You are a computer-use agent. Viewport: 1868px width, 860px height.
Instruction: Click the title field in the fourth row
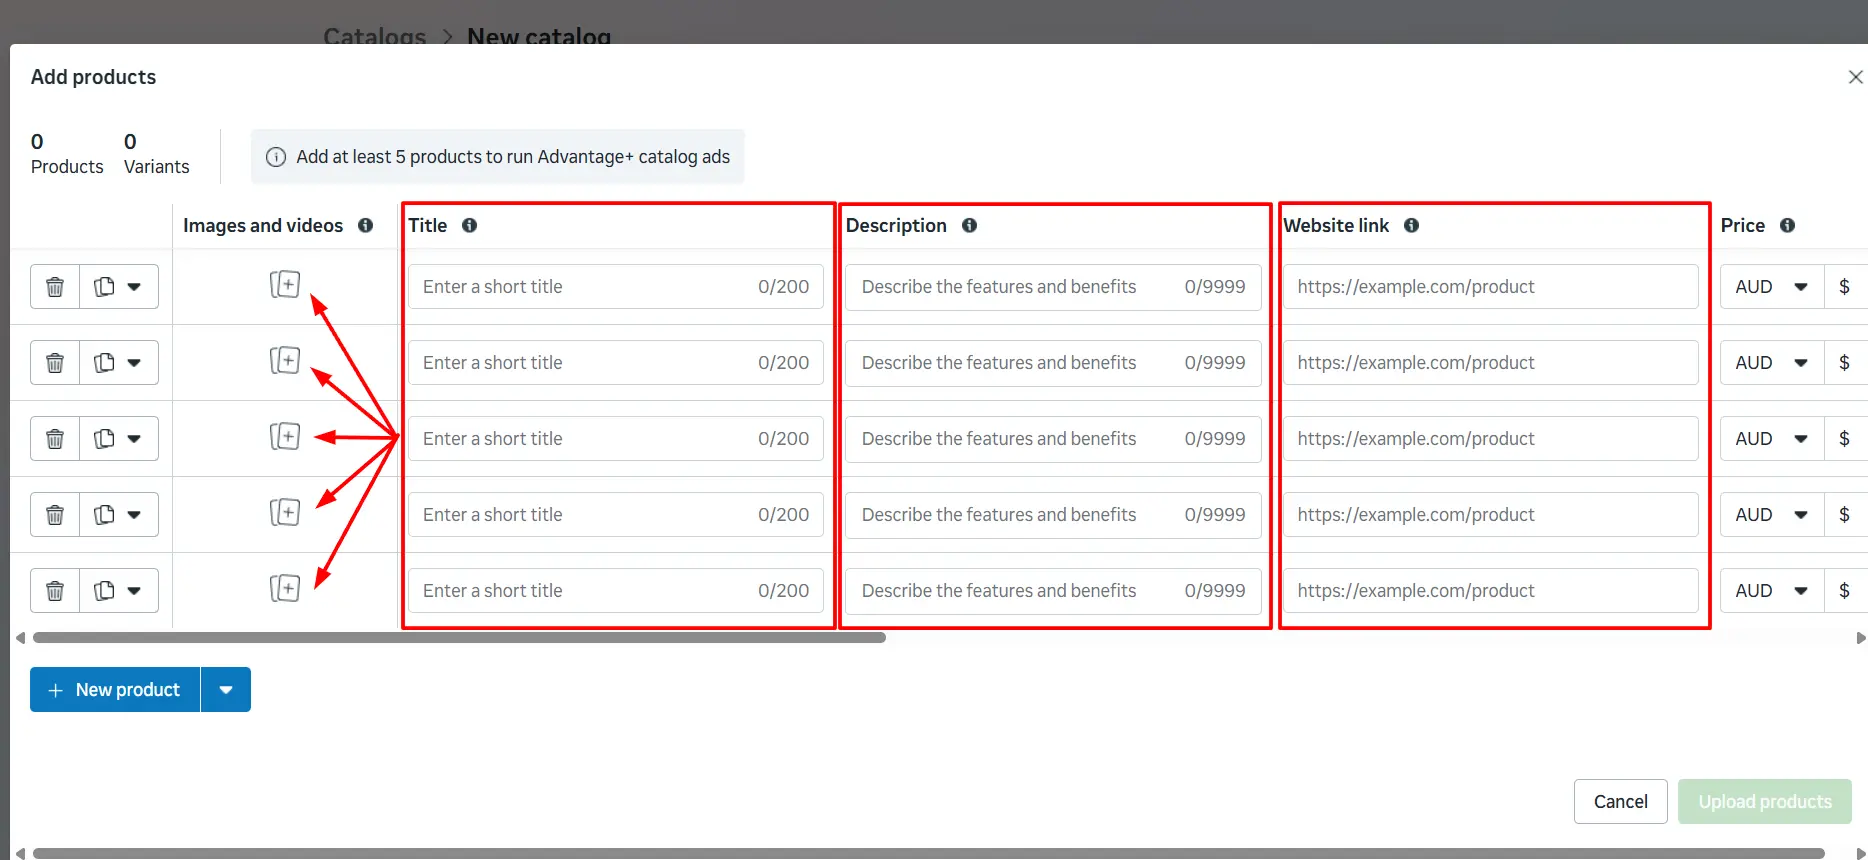coord(616,515)
